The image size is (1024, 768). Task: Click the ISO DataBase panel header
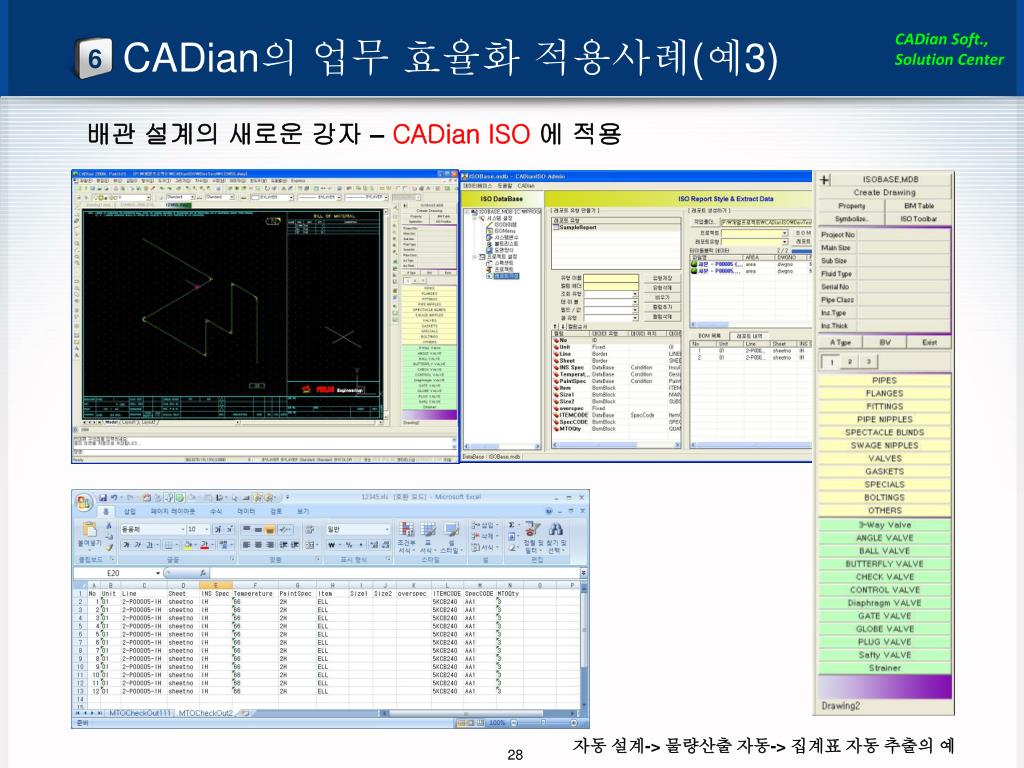point(502,199)
